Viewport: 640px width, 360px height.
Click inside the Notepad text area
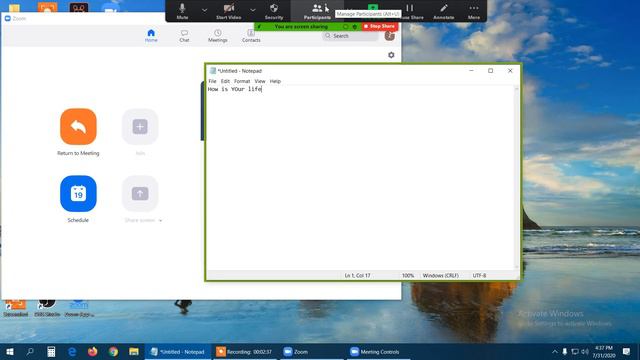(360, 178)
